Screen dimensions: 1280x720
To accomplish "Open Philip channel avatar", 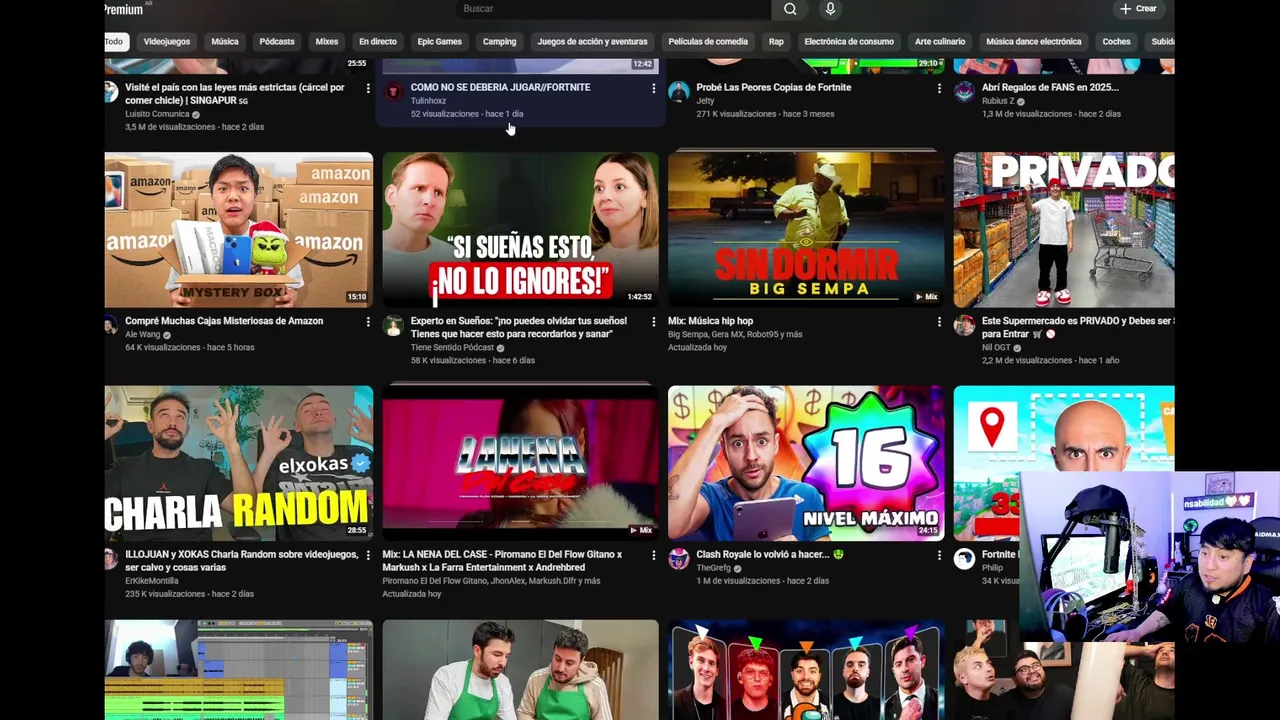I will [964, 559].
